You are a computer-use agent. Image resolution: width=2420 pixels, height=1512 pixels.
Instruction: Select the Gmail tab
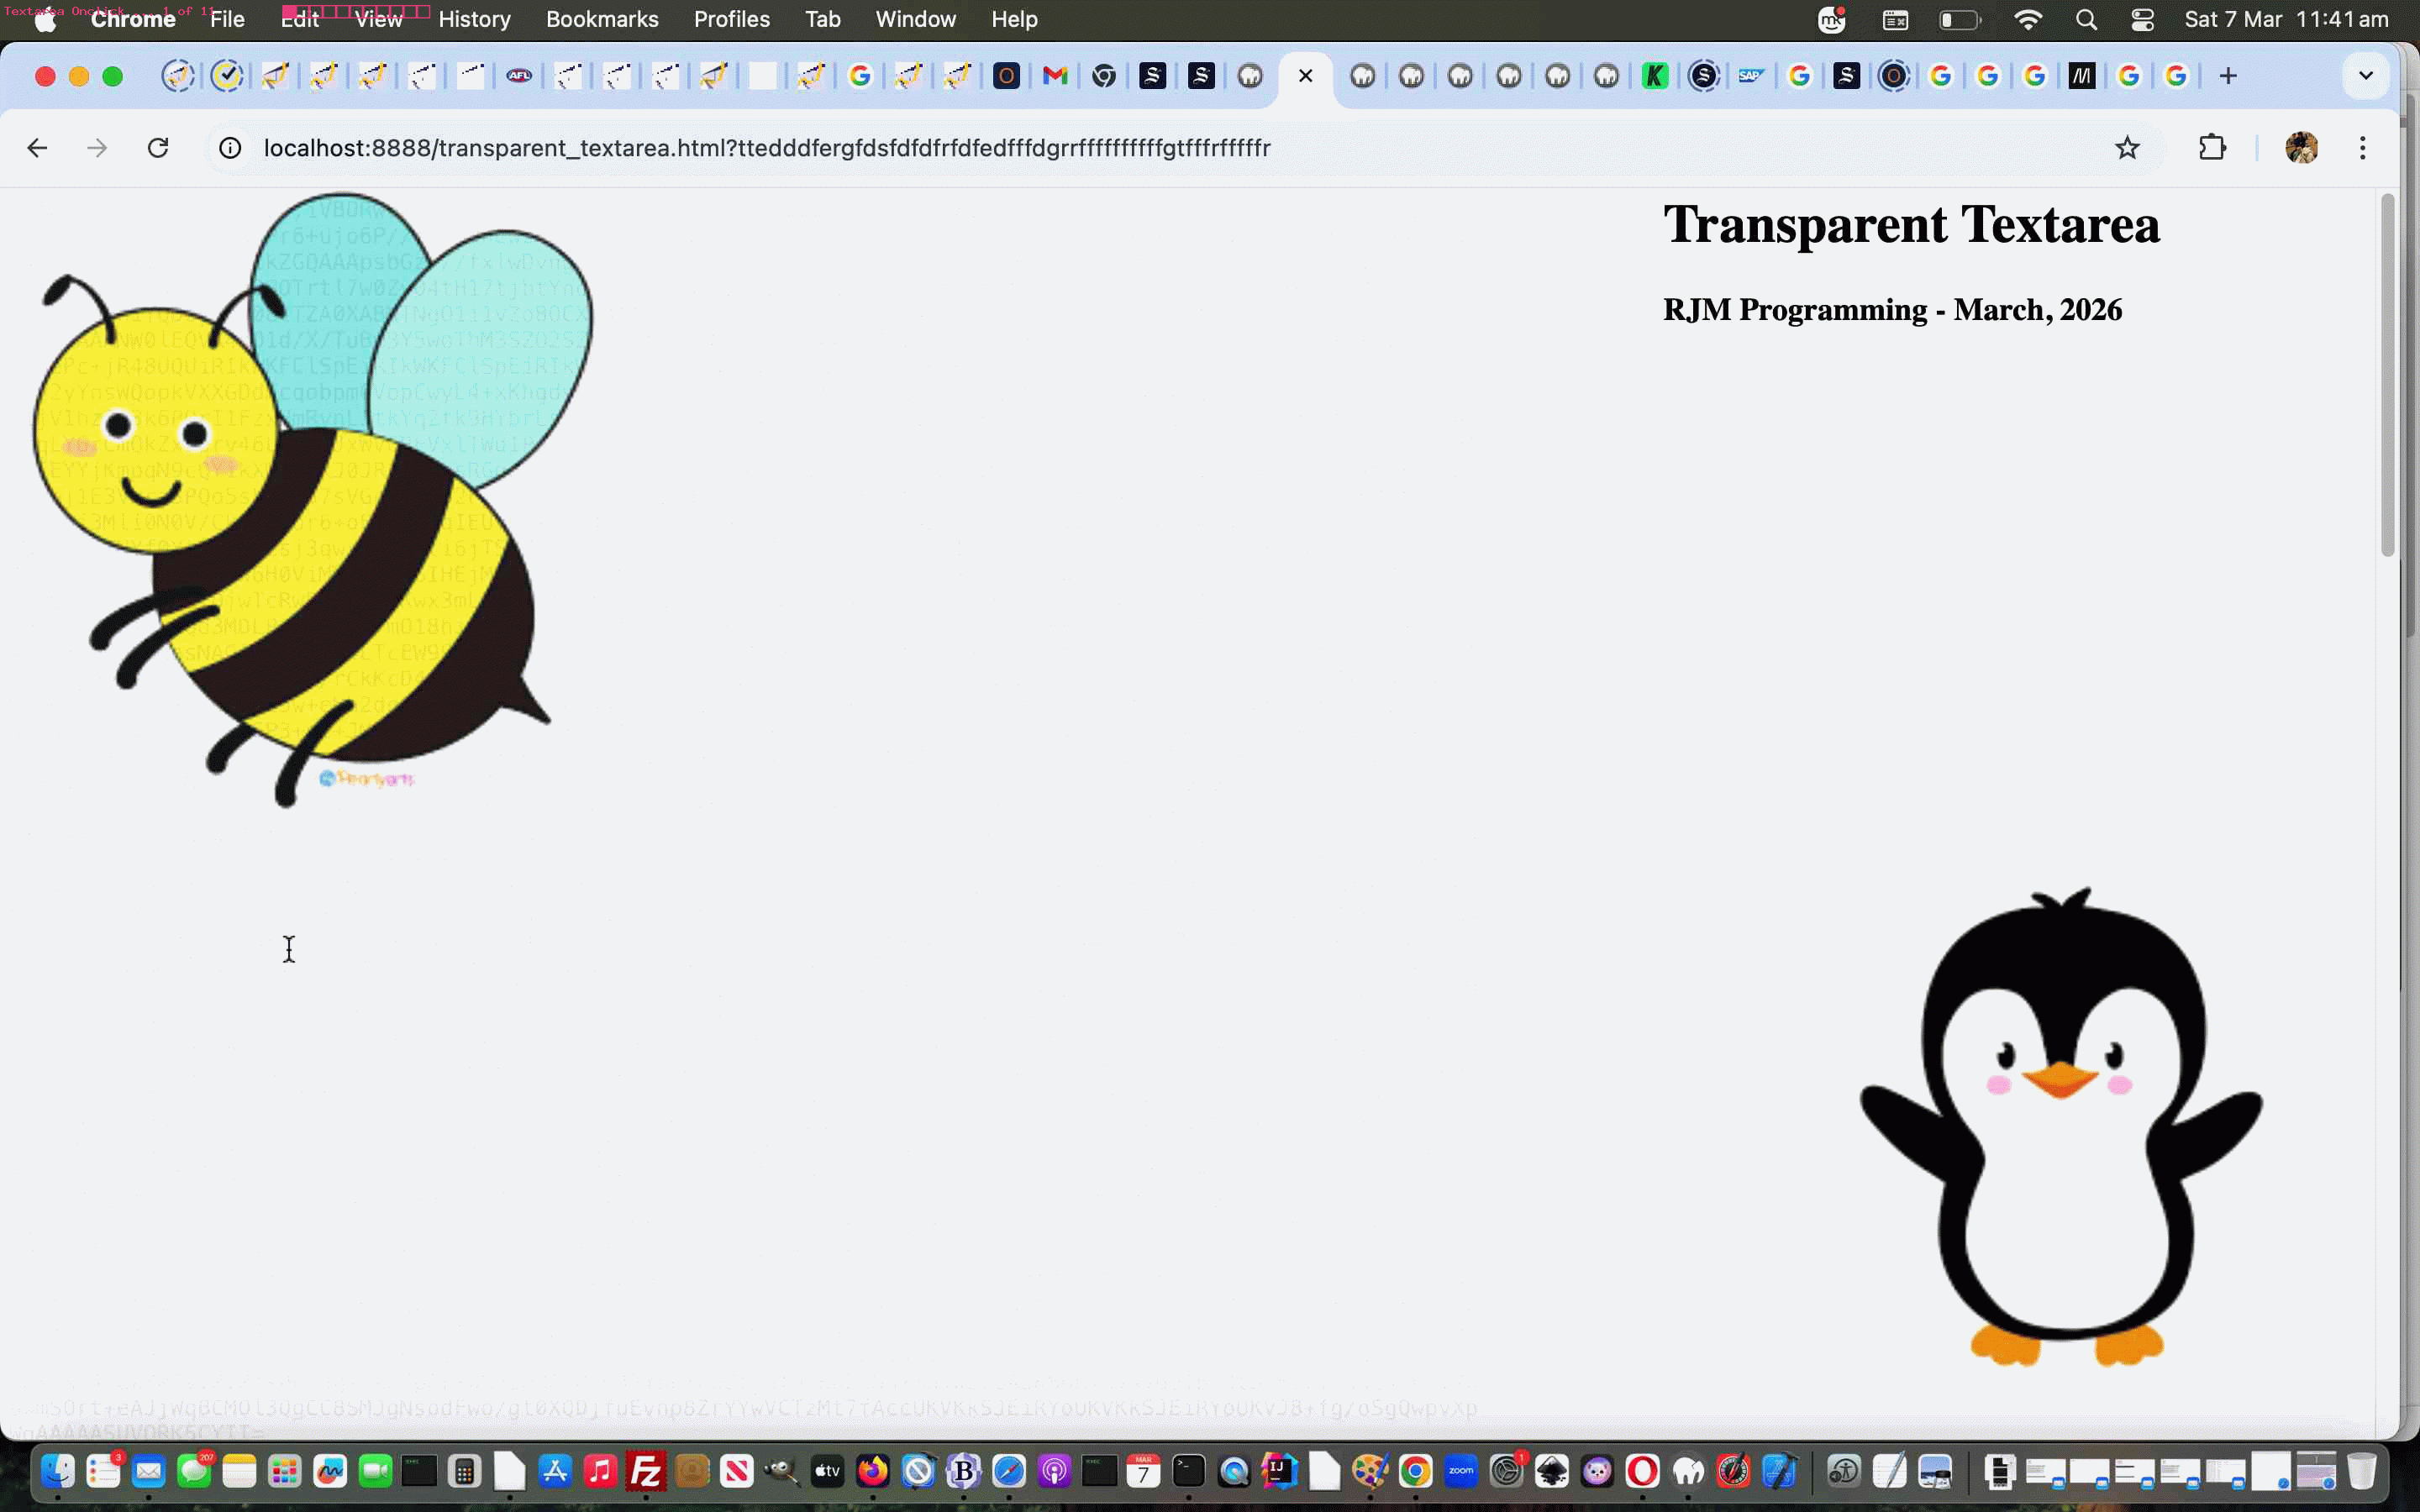click(1055, 75)
